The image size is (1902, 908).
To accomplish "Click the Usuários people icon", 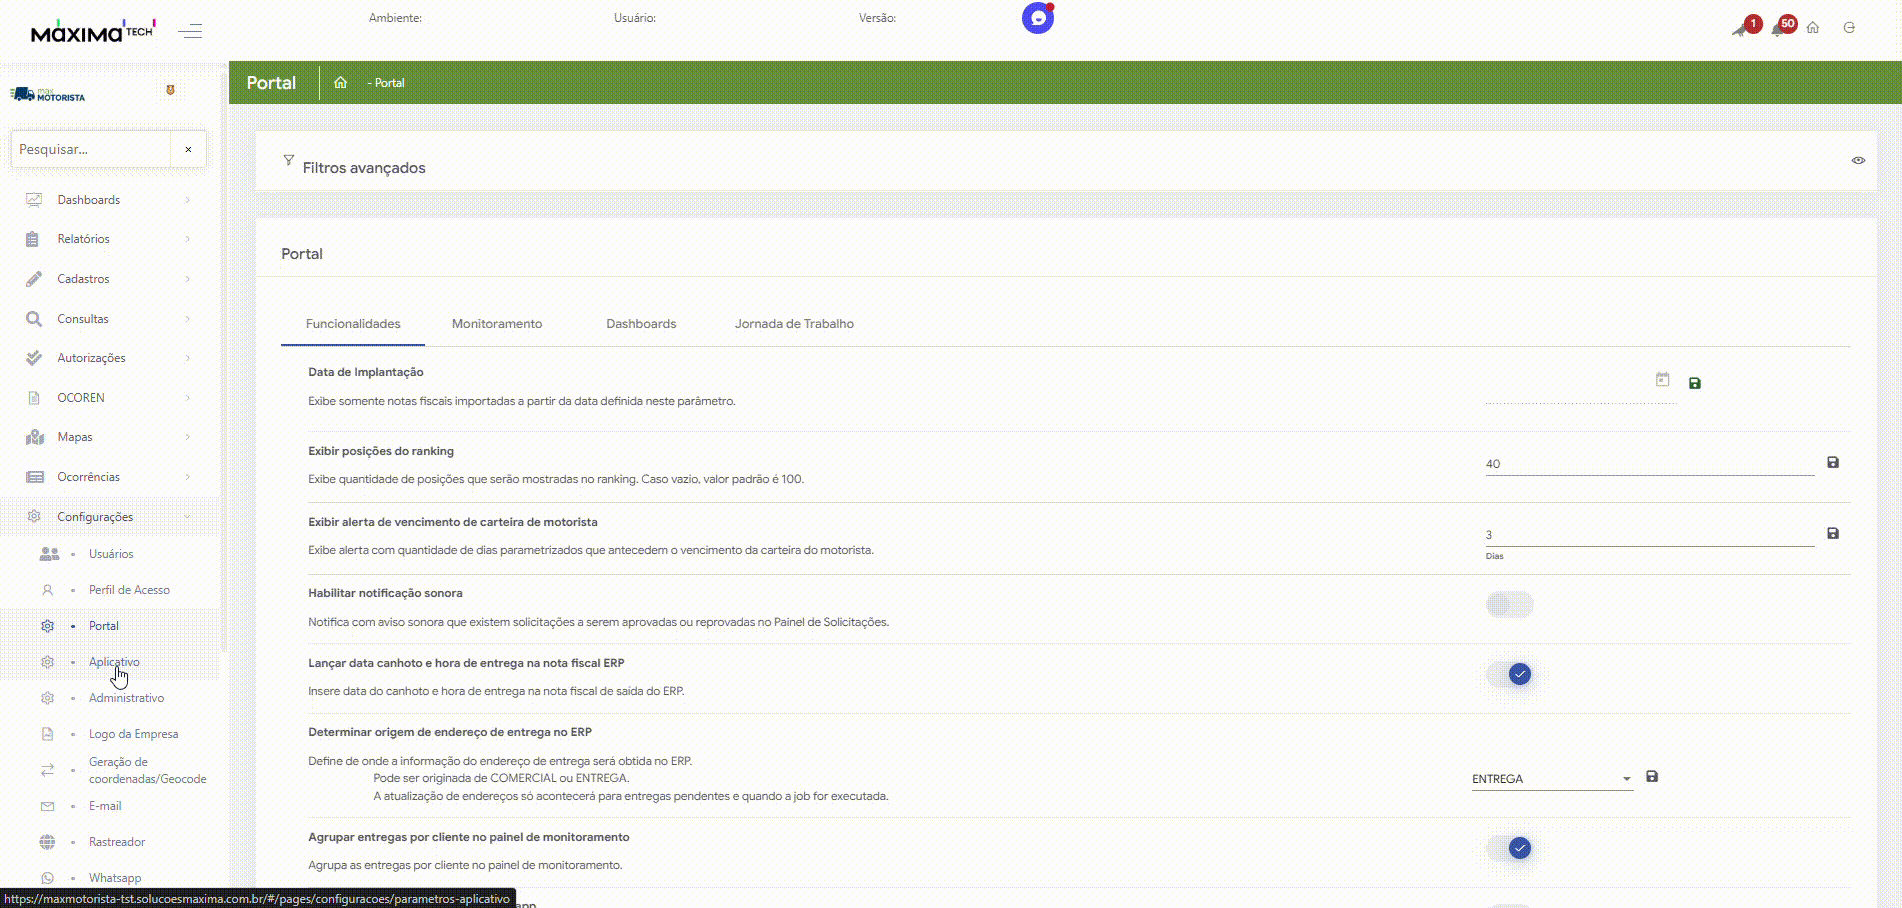I will 49,554.
